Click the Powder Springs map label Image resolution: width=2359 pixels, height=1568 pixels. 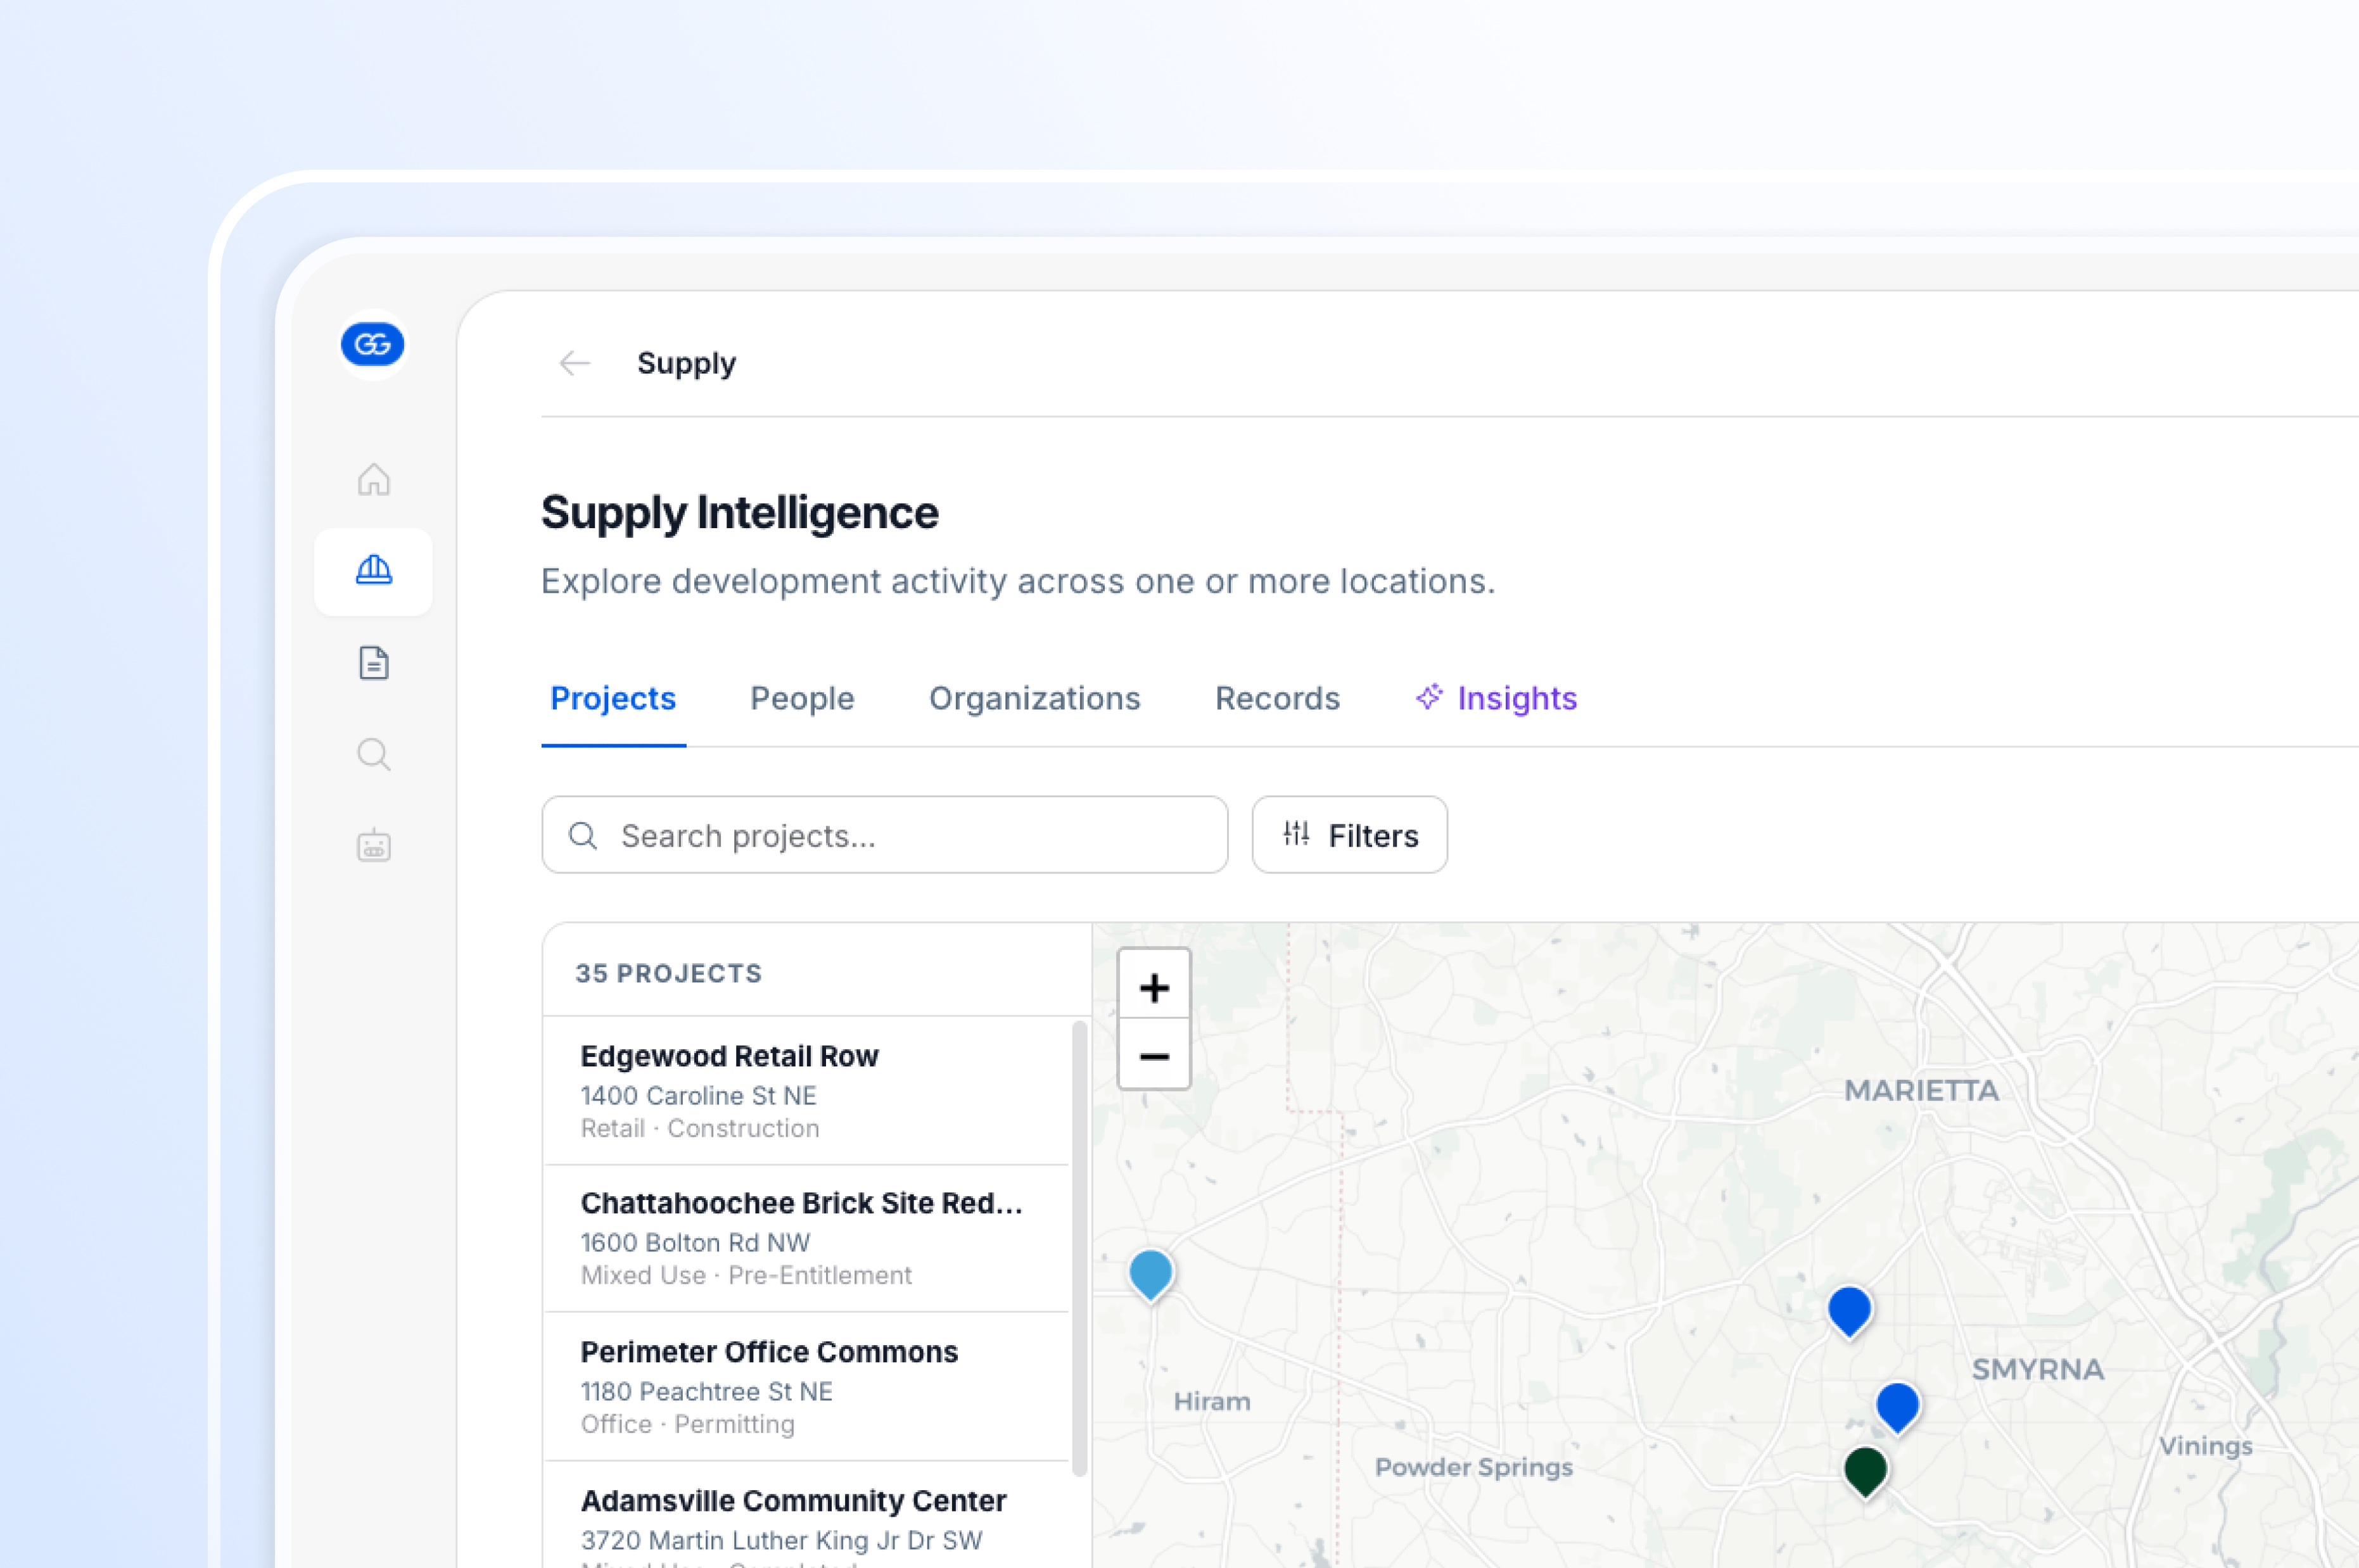tap(1473, 1467)
